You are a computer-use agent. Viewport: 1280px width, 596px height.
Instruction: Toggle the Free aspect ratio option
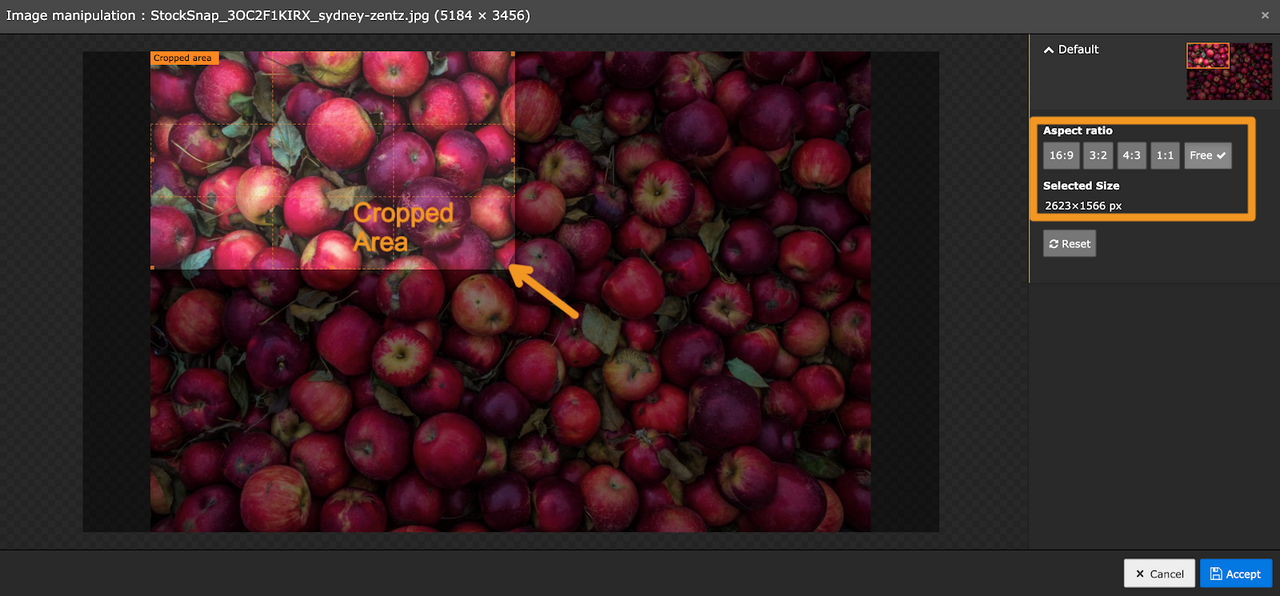click(1208, 156)
